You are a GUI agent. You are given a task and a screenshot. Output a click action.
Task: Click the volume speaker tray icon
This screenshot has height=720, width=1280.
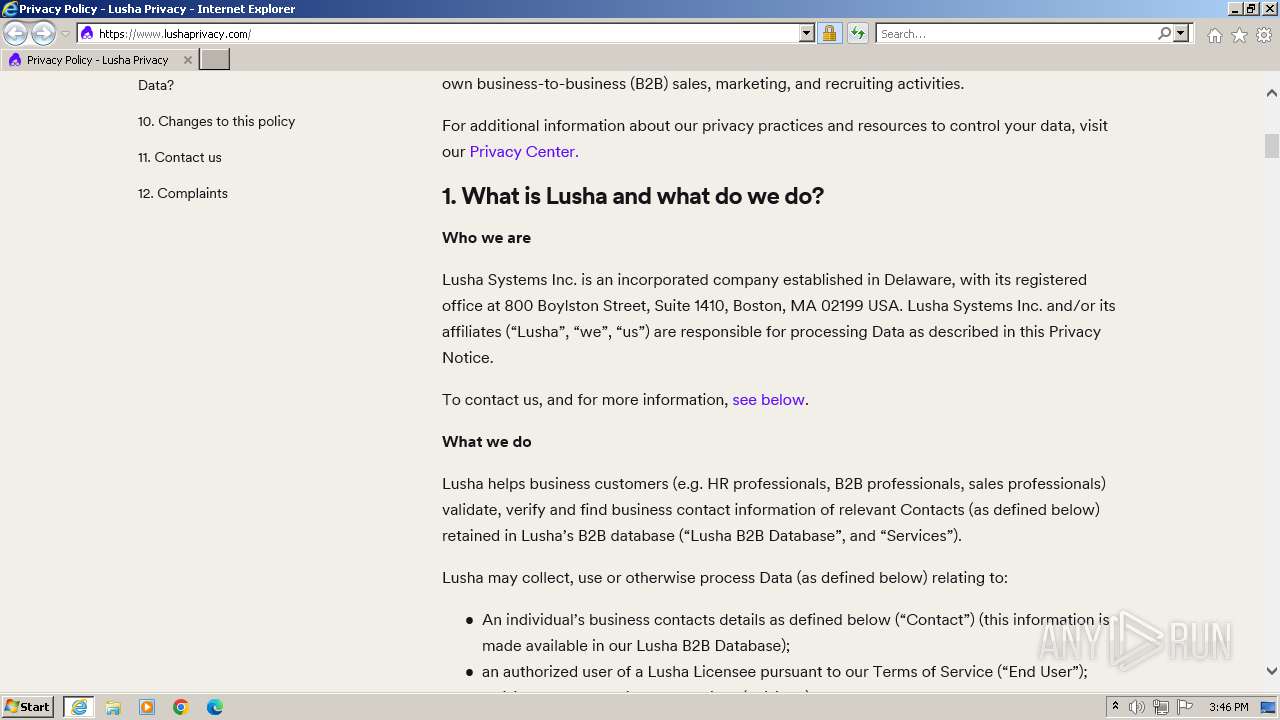coord(1137,707)
